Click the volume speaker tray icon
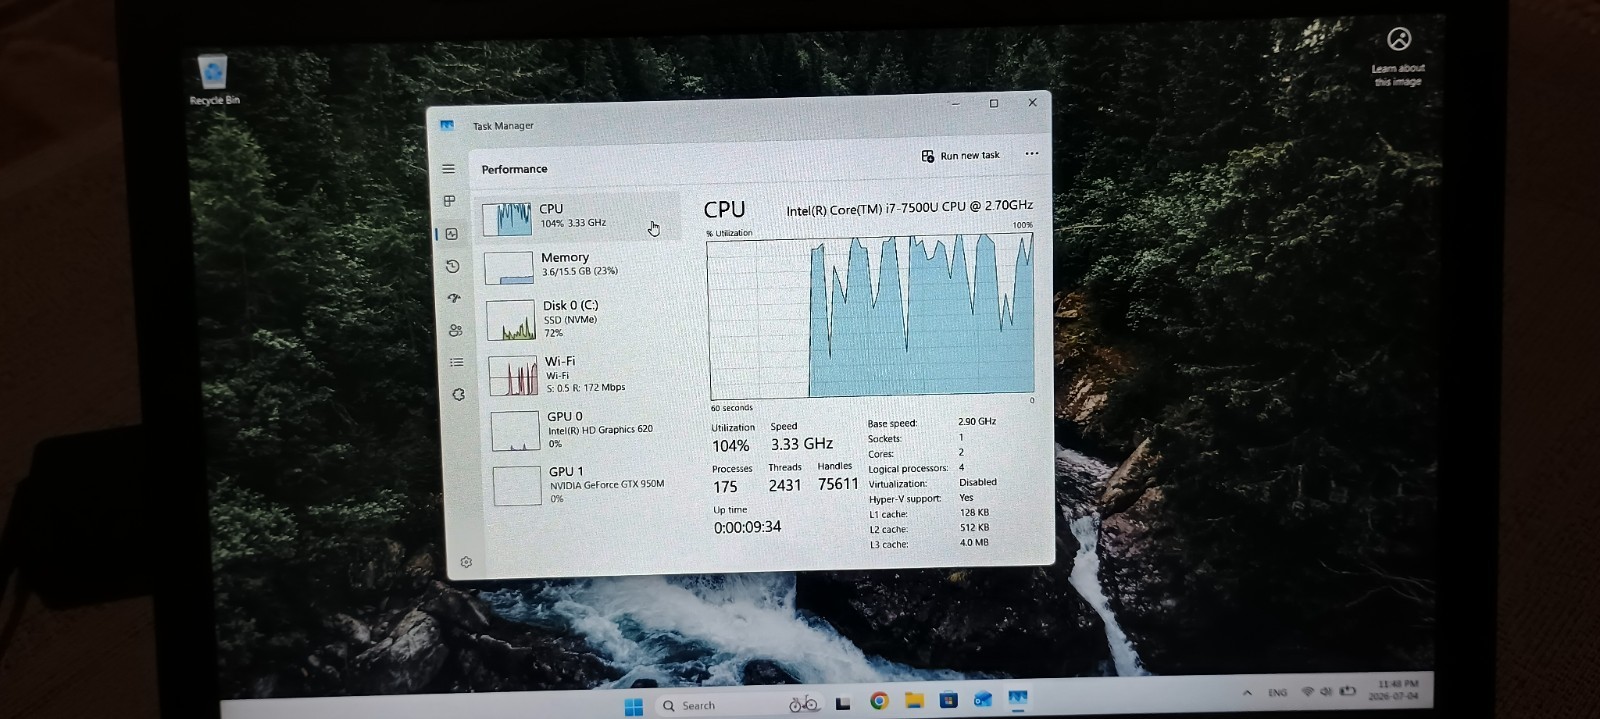 [1326, 691]
